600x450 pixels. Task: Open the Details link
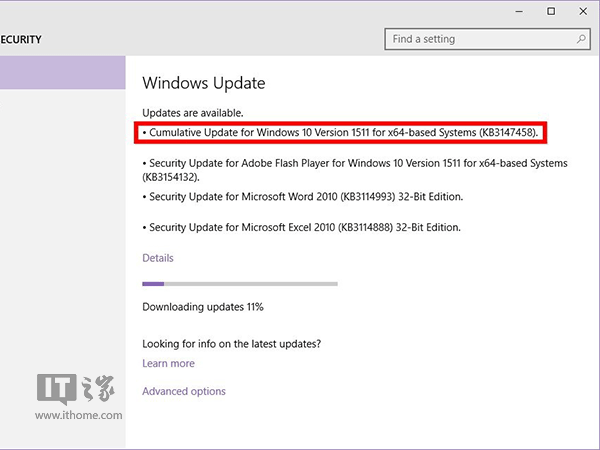(x=158, y=258)
